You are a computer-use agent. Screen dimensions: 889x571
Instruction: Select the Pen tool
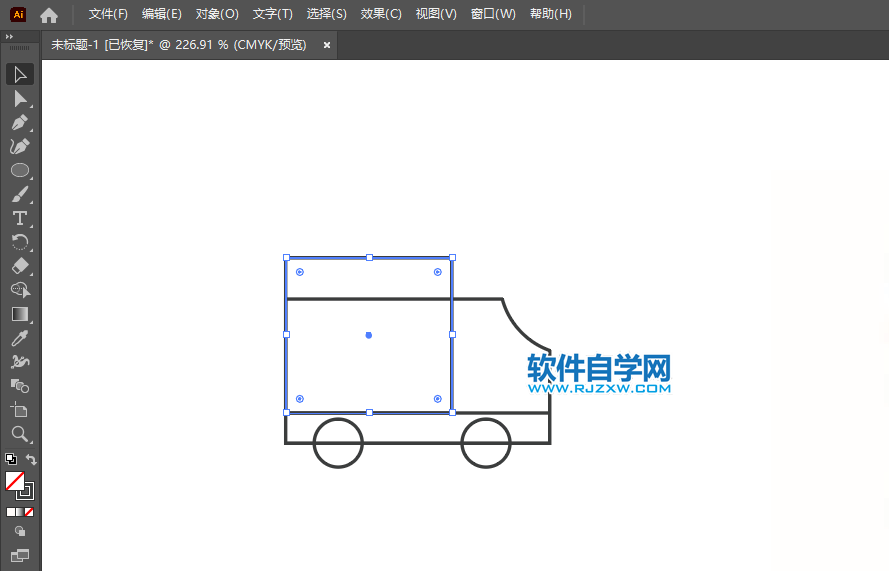tap(20, 122)
